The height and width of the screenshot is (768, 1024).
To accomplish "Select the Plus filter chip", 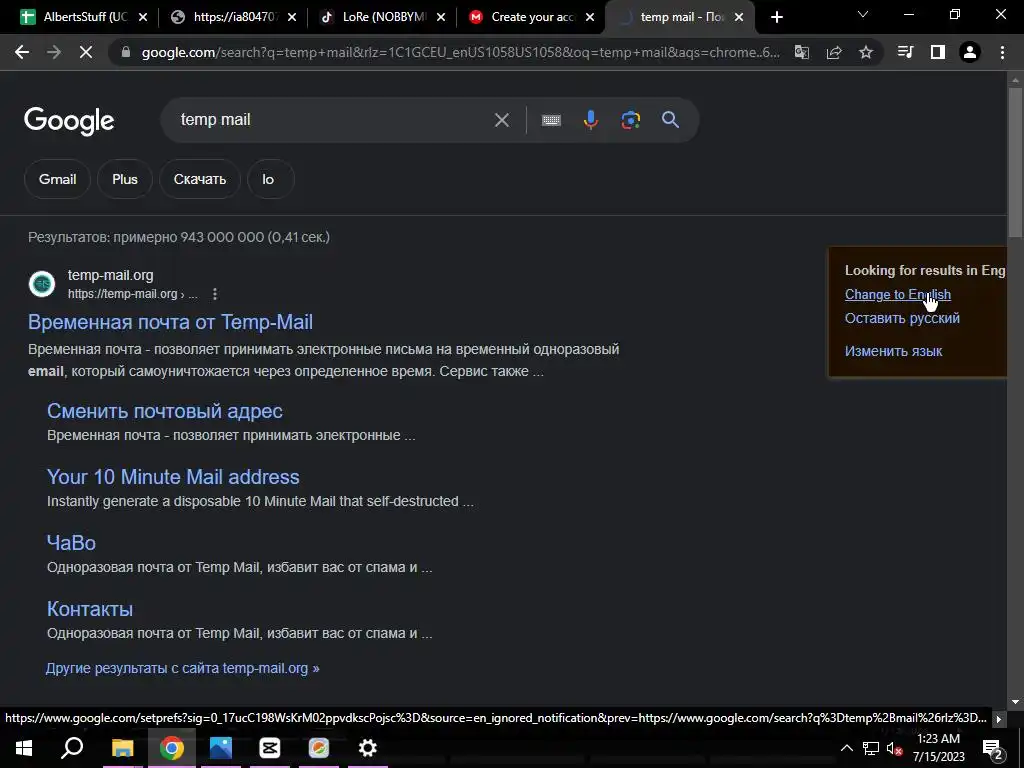I will pyautogui.click(x=125, y=179).
